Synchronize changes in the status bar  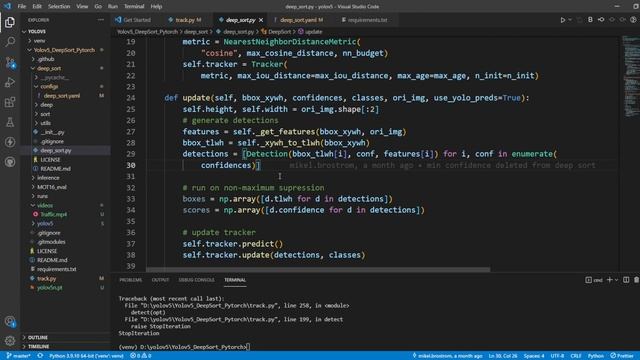click(40, 356)
